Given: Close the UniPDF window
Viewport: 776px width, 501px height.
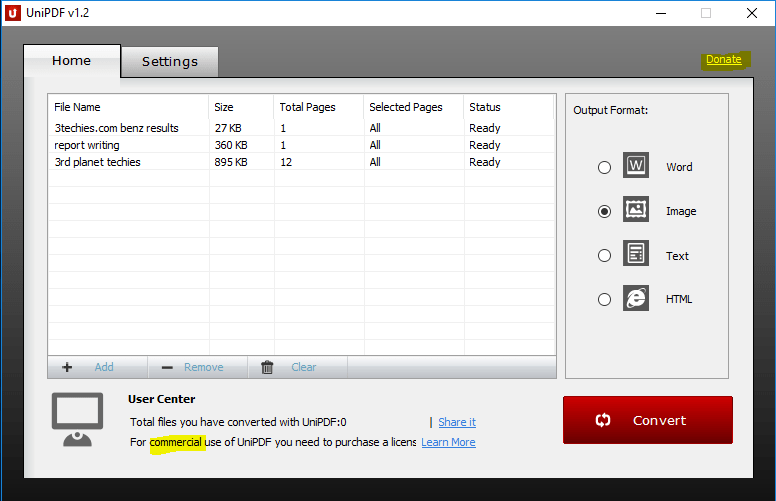Looking at the screenshot, I should pyautogui.click(x=752, y=13).
